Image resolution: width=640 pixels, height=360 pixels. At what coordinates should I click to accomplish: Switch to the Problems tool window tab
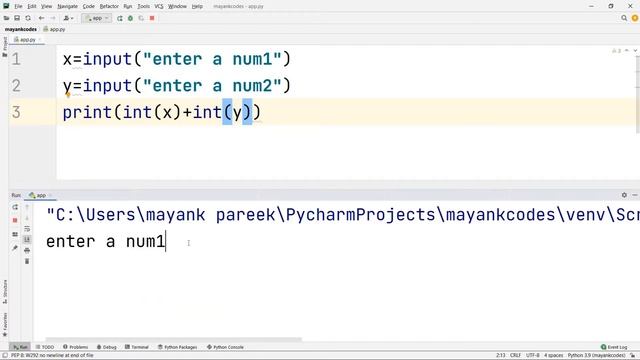click(x=76, y=347)
